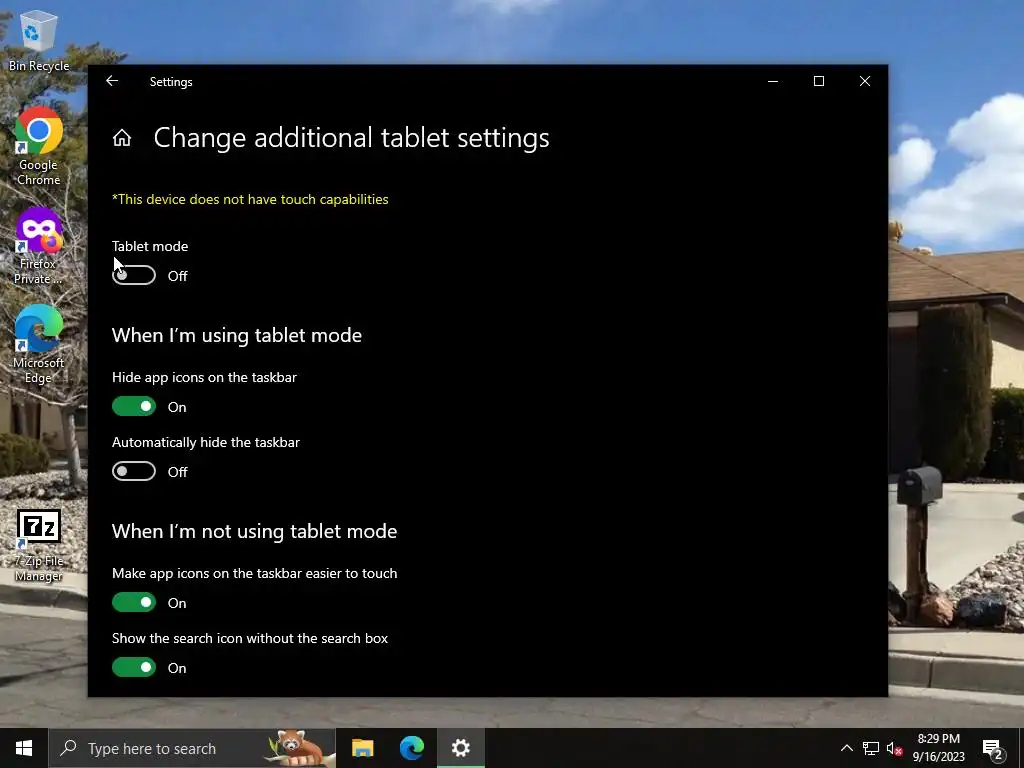Viewport: 1024px width, 768px height.
Task: Open the Action Center notifications icon
Action: pyautogui.click(x=993, y=748)
